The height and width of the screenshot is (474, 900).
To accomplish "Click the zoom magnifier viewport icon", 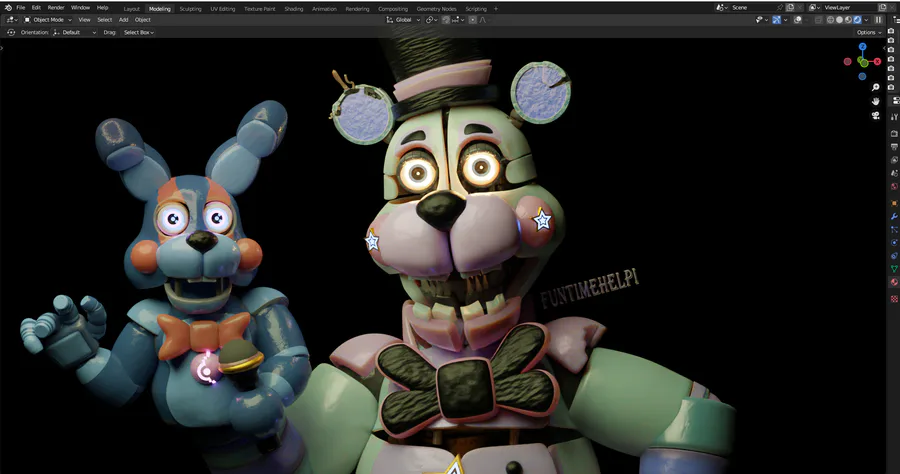I will tap(875, 87).
